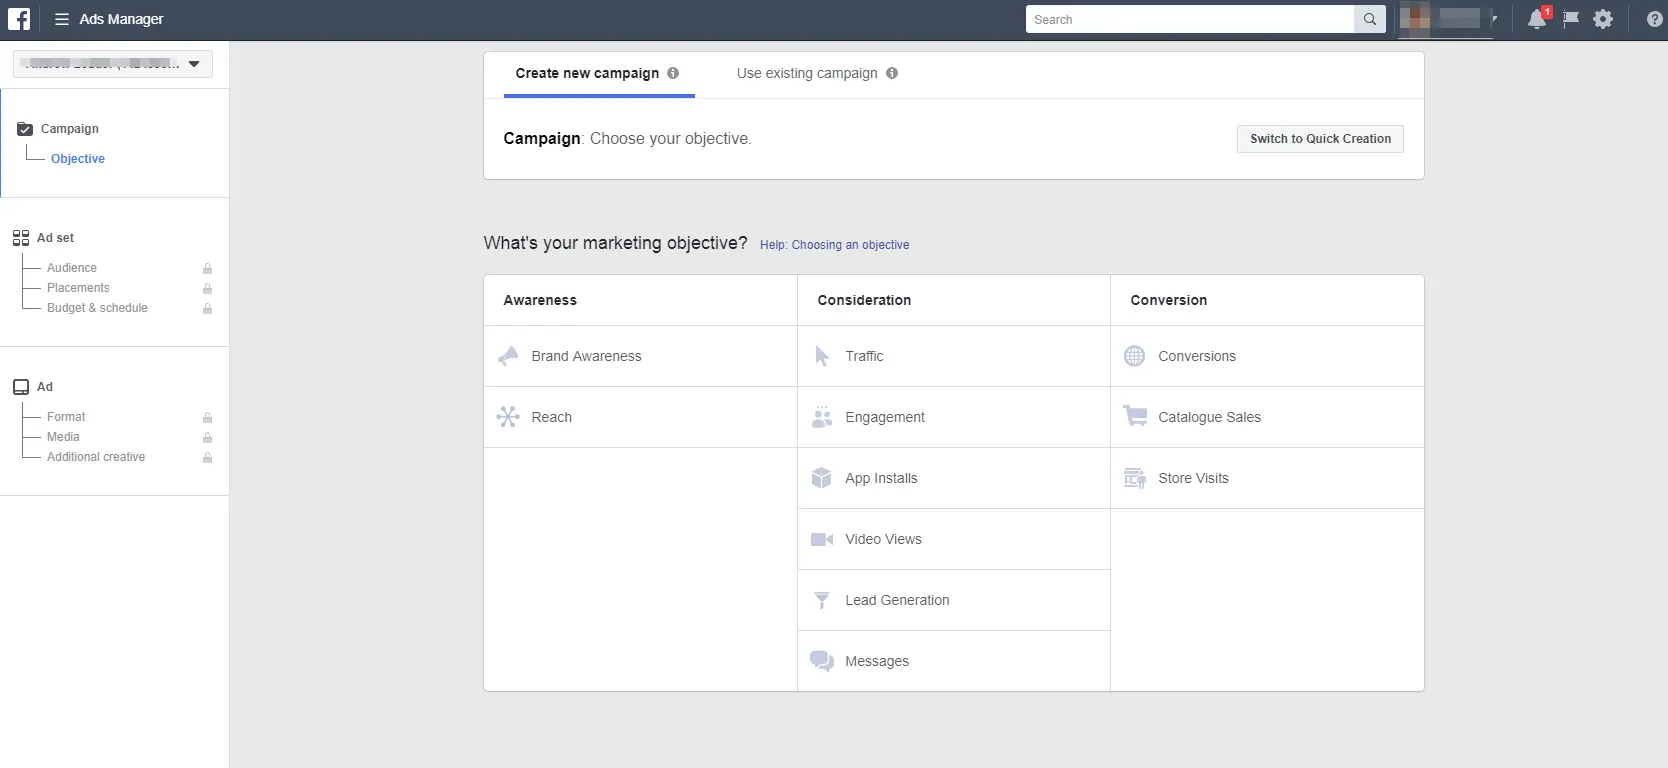Focus the top Search field
This screenshot has width=1668, height=768.
tap(1189, 19)
